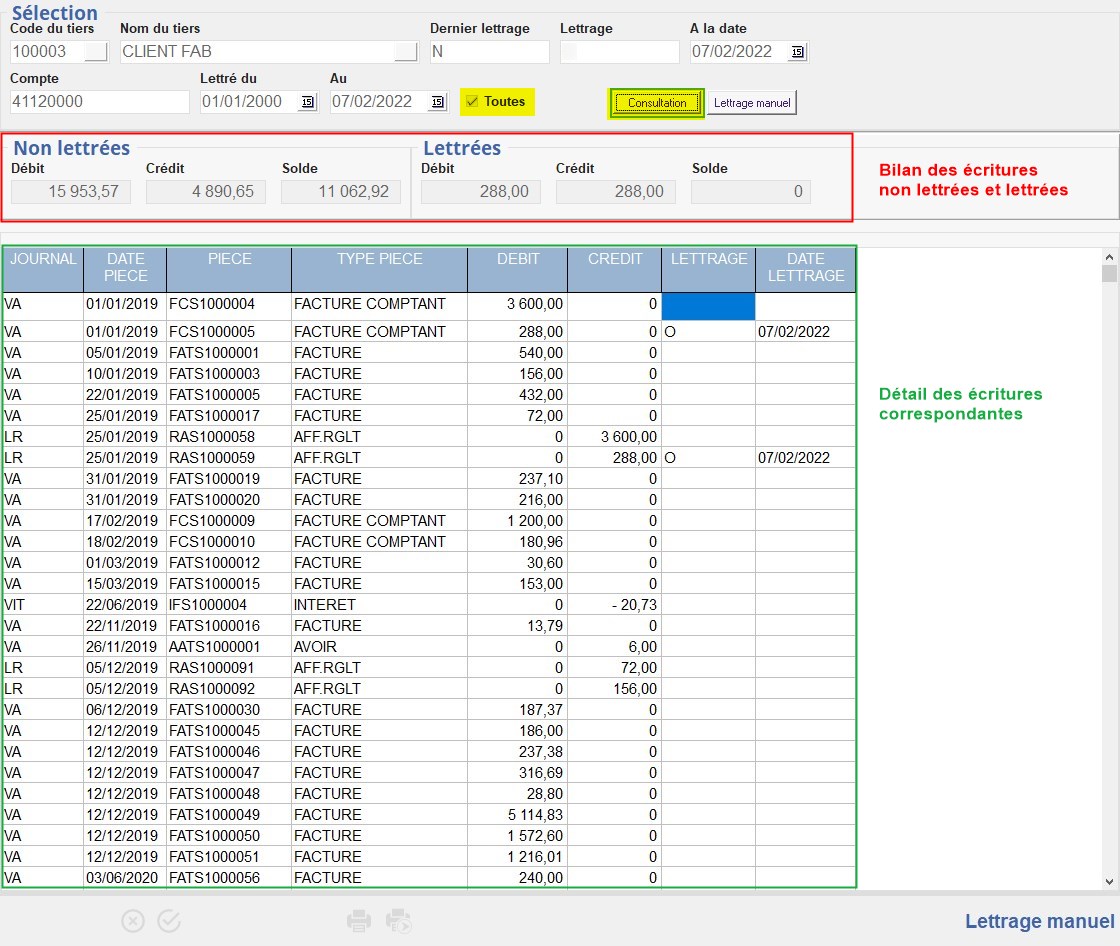This screenshot has height=946, width=1120.
Task: Open the 'Nom du tiers' lookup button
Action: pos(405,52)
